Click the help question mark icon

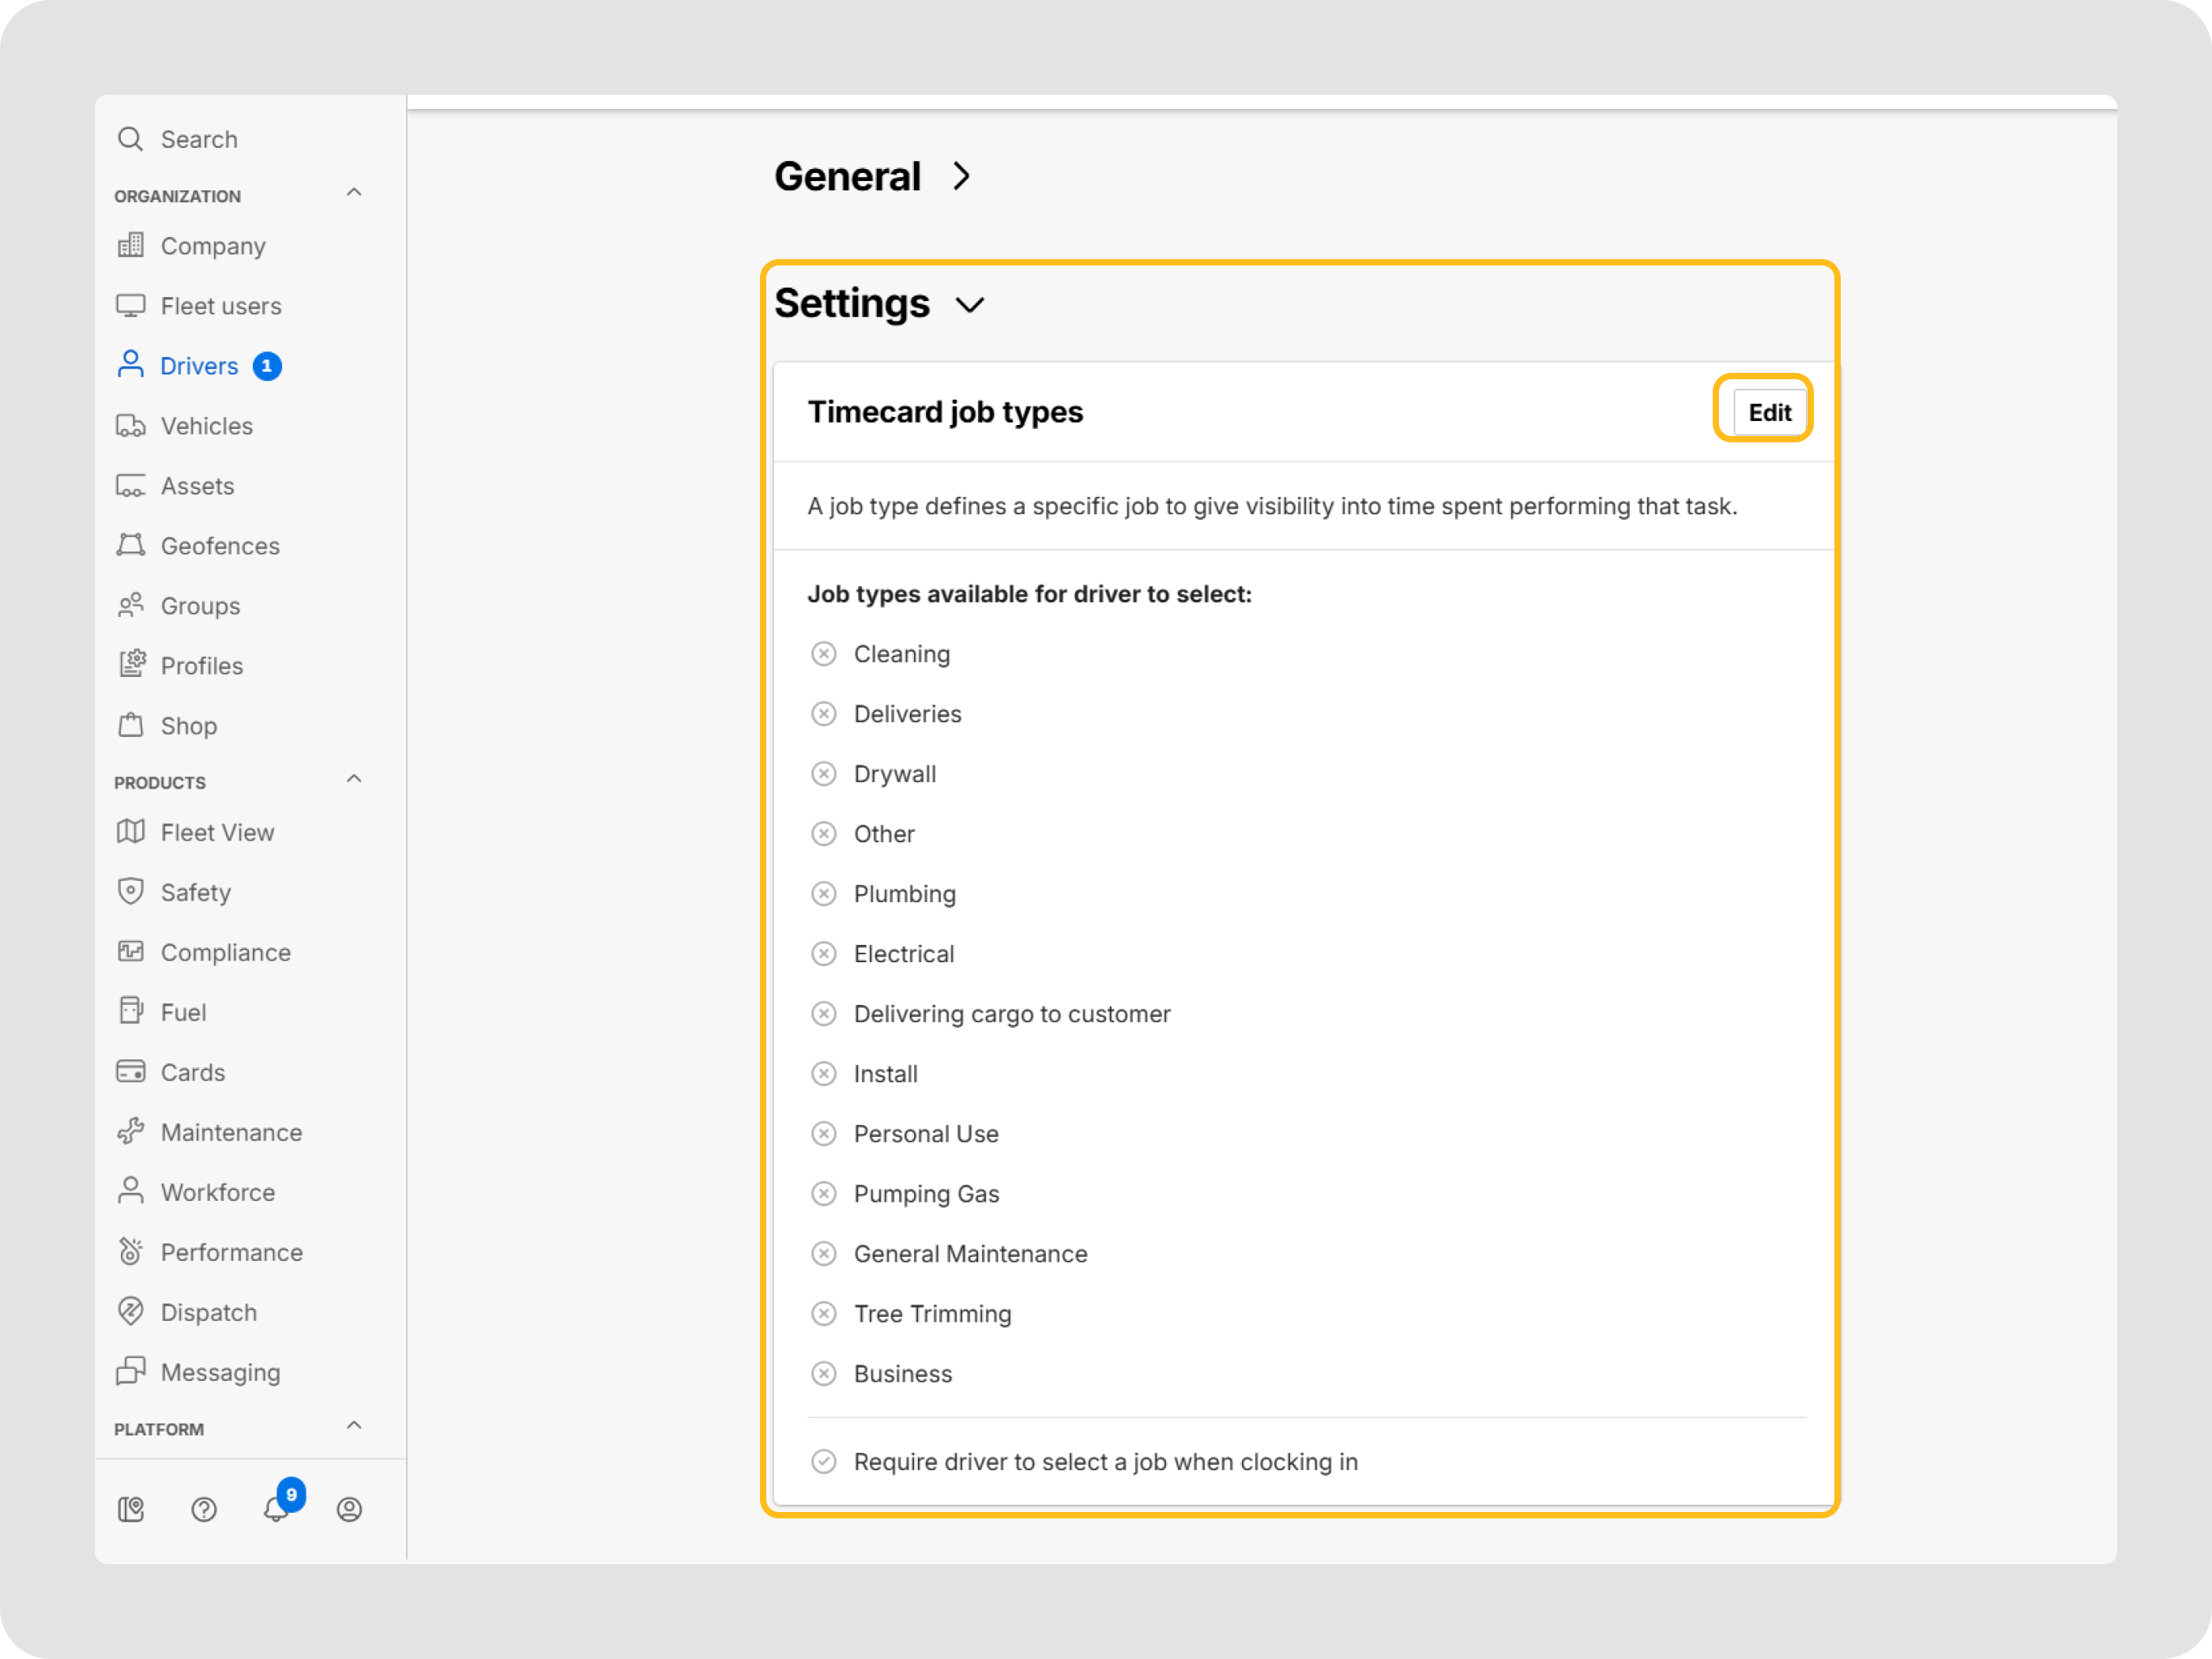[204, 1509]
